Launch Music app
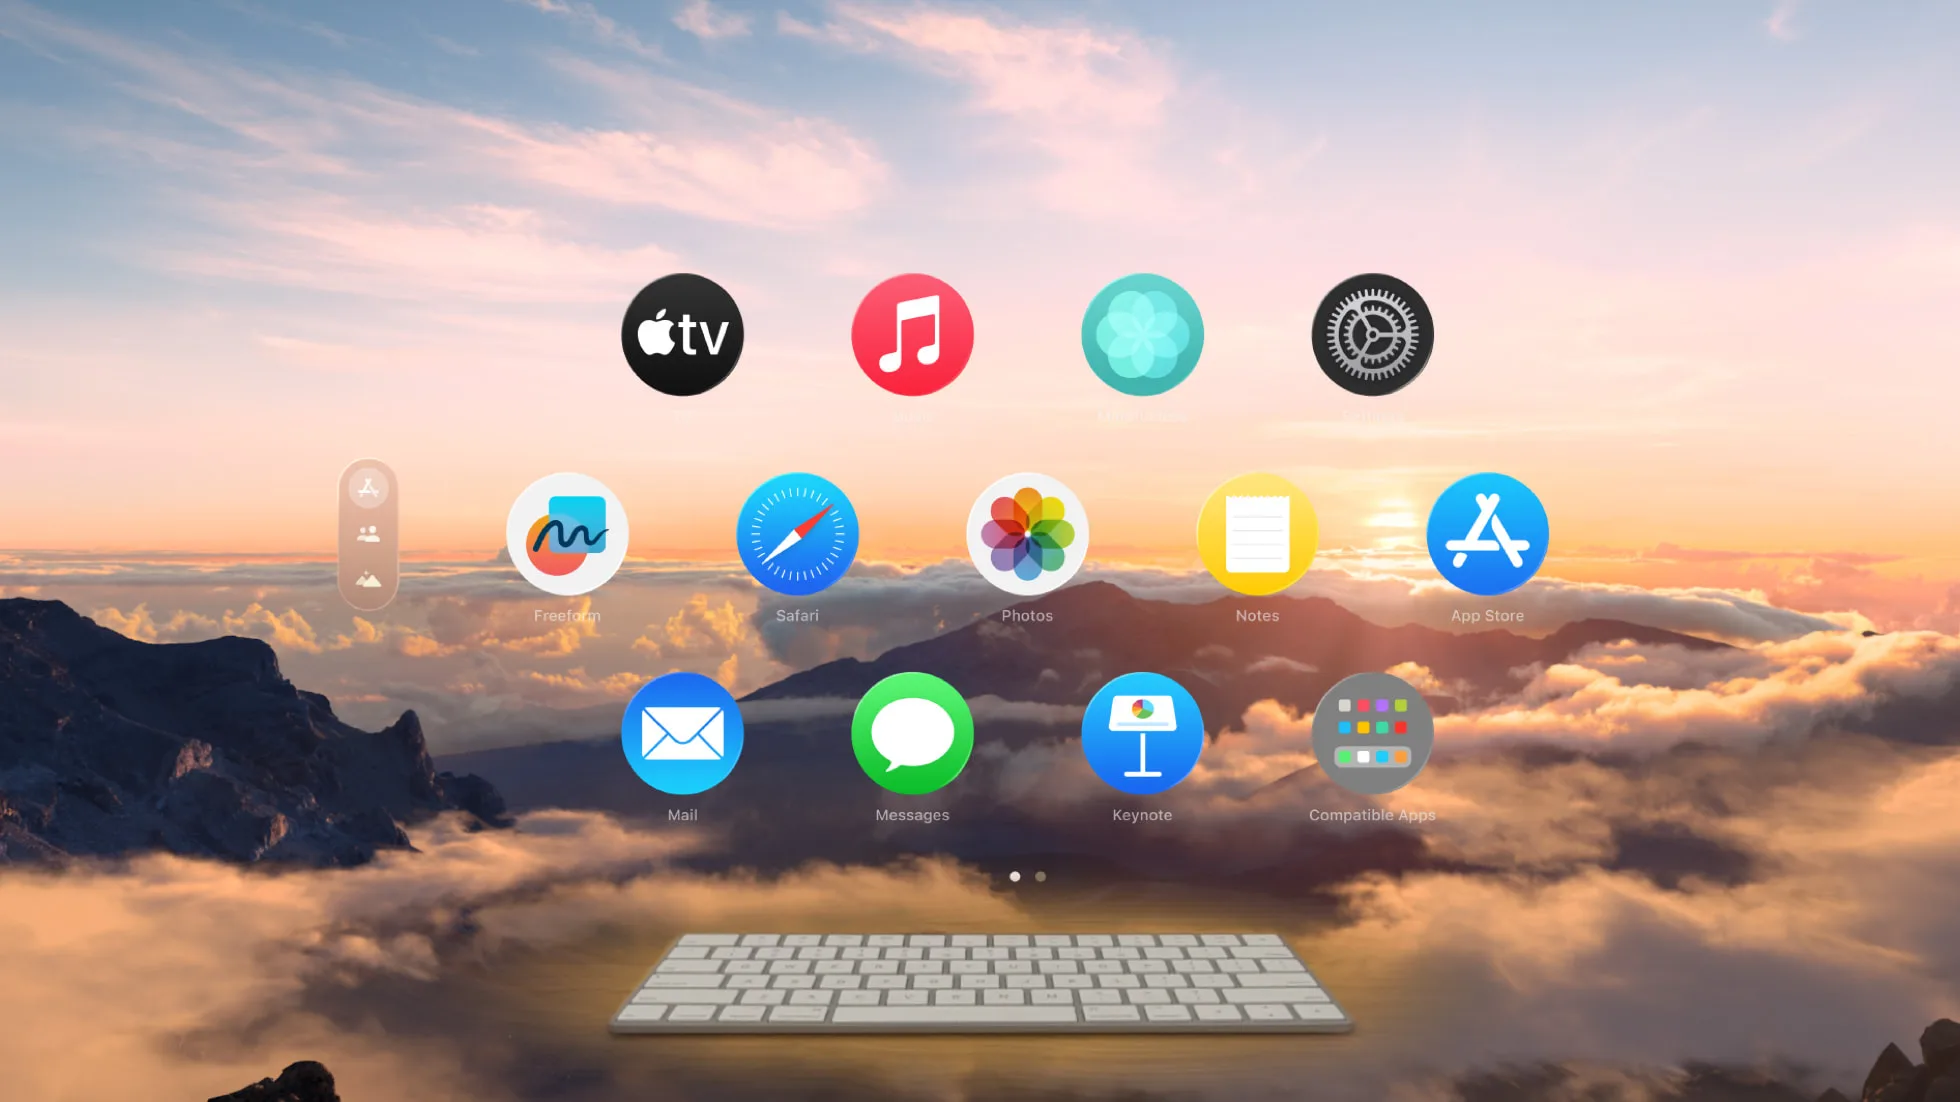Viewport: 1960px width, 1102px height. point(913,334)
